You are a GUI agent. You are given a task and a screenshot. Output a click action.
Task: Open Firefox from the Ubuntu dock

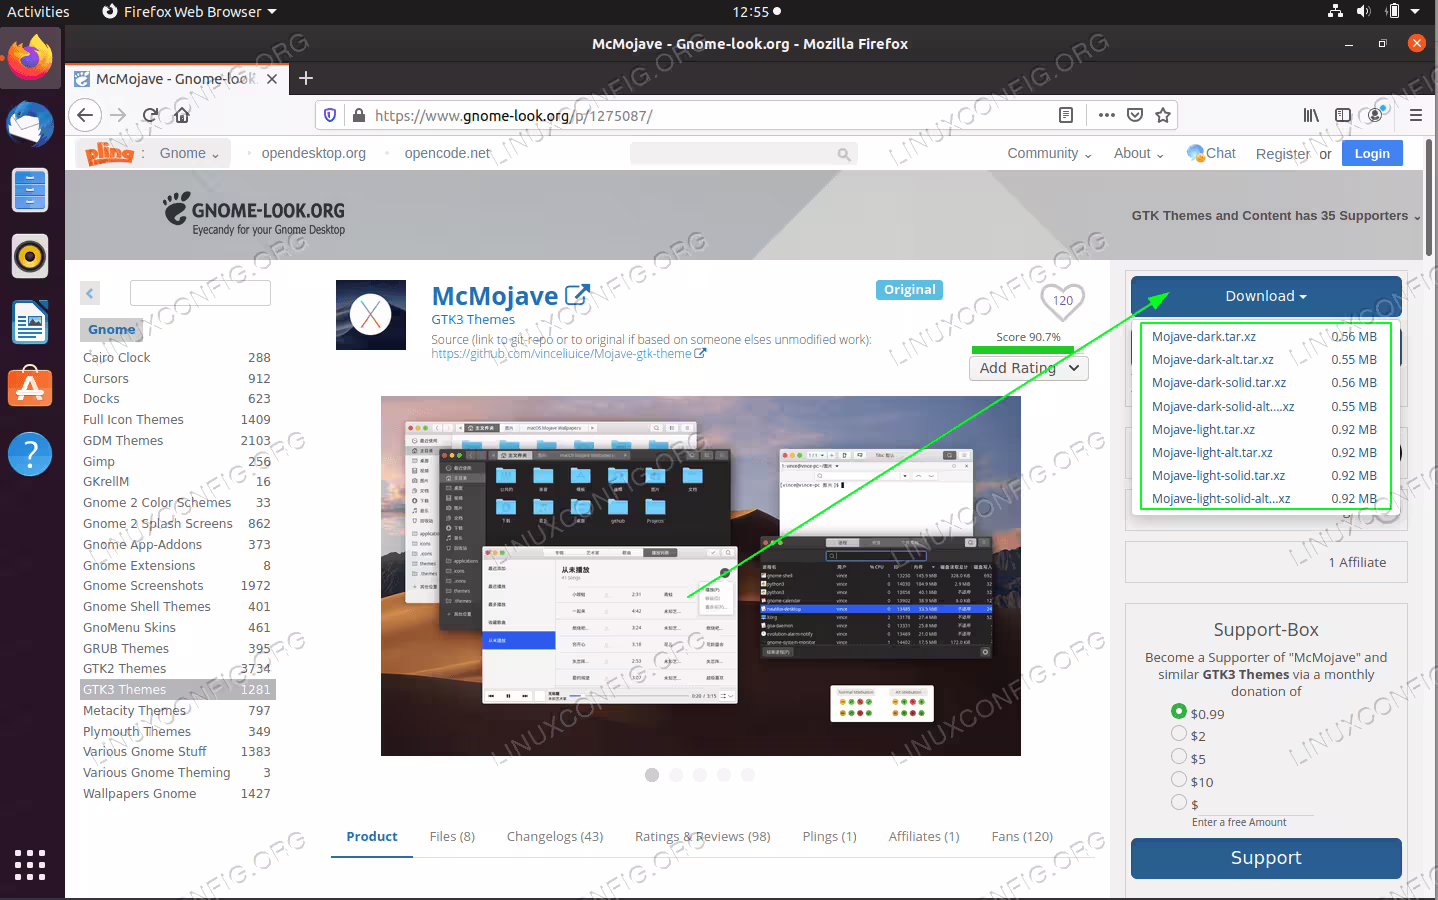(30, 58)
